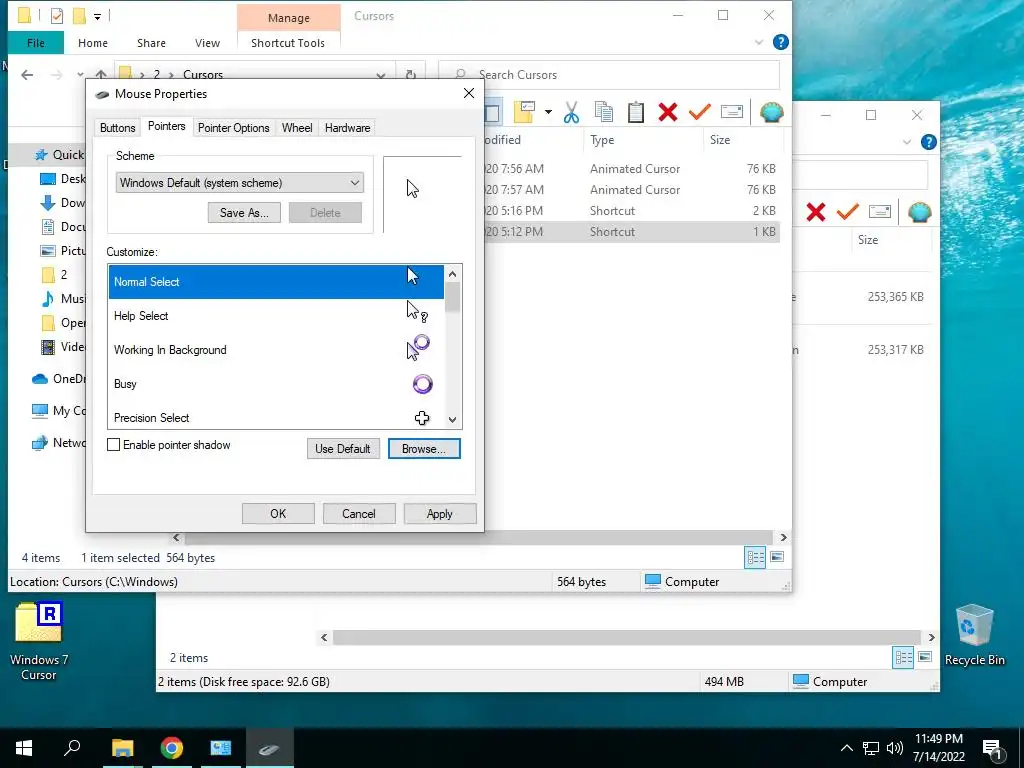
Task: Select the Precision Select pointer entry
Action: click(276, 416)
